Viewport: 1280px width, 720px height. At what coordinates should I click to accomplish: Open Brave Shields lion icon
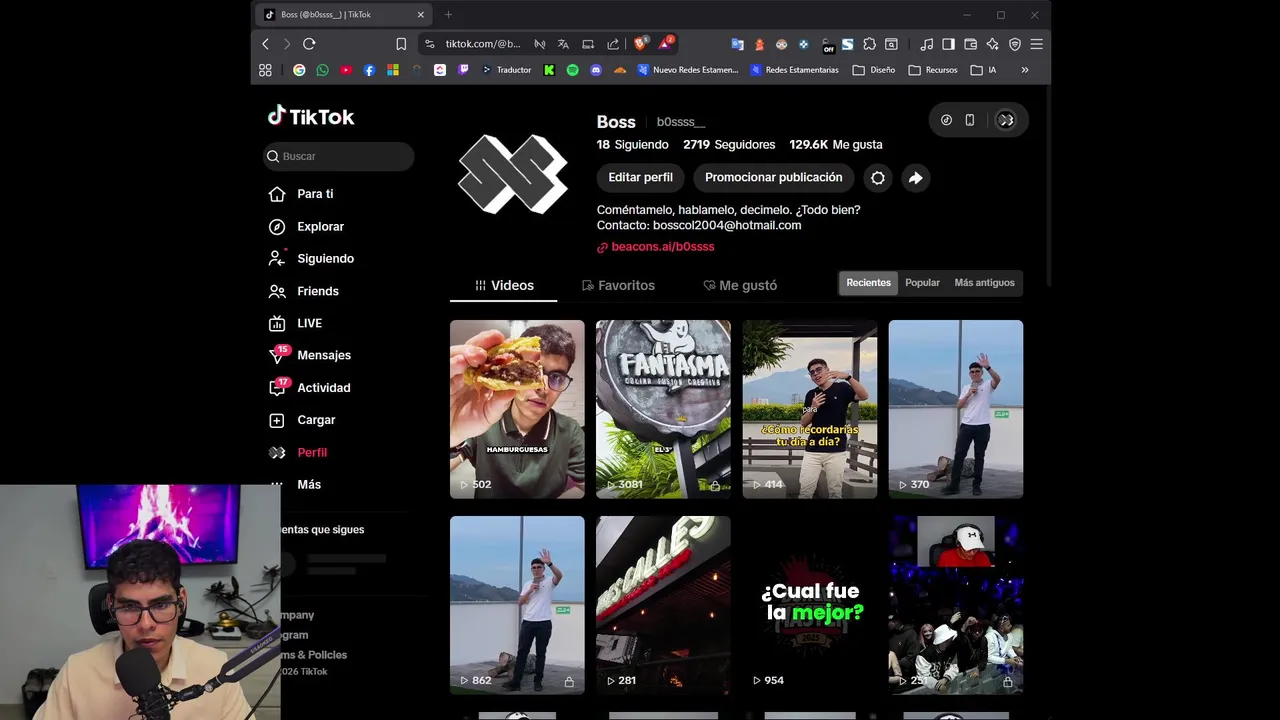pos(640,44)
